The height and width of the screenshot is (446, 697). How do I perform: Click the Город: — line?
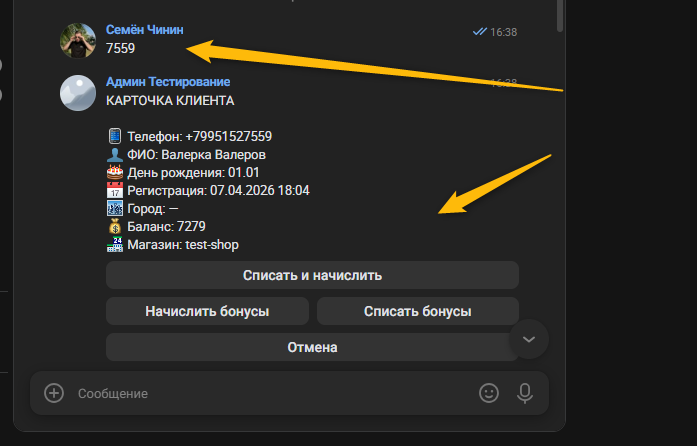click(153, 209)
